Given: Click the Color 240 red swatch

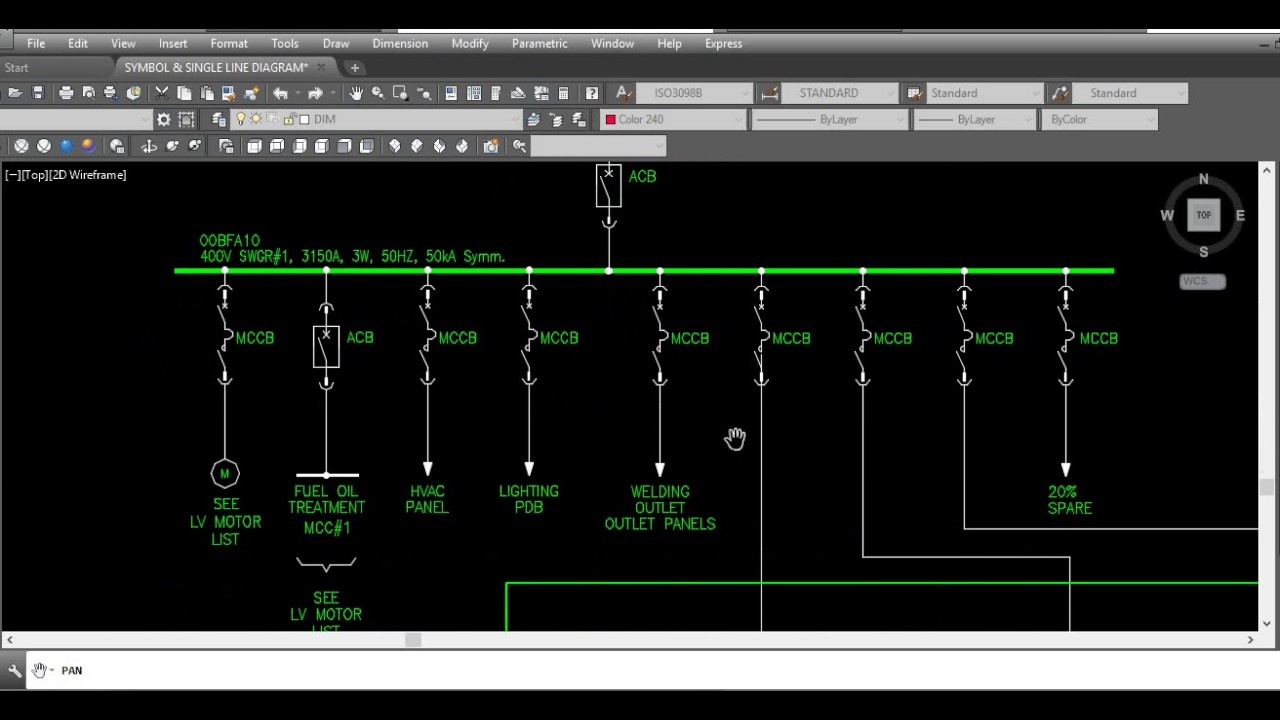Looking at the screenshot, I should coord(610,119).
